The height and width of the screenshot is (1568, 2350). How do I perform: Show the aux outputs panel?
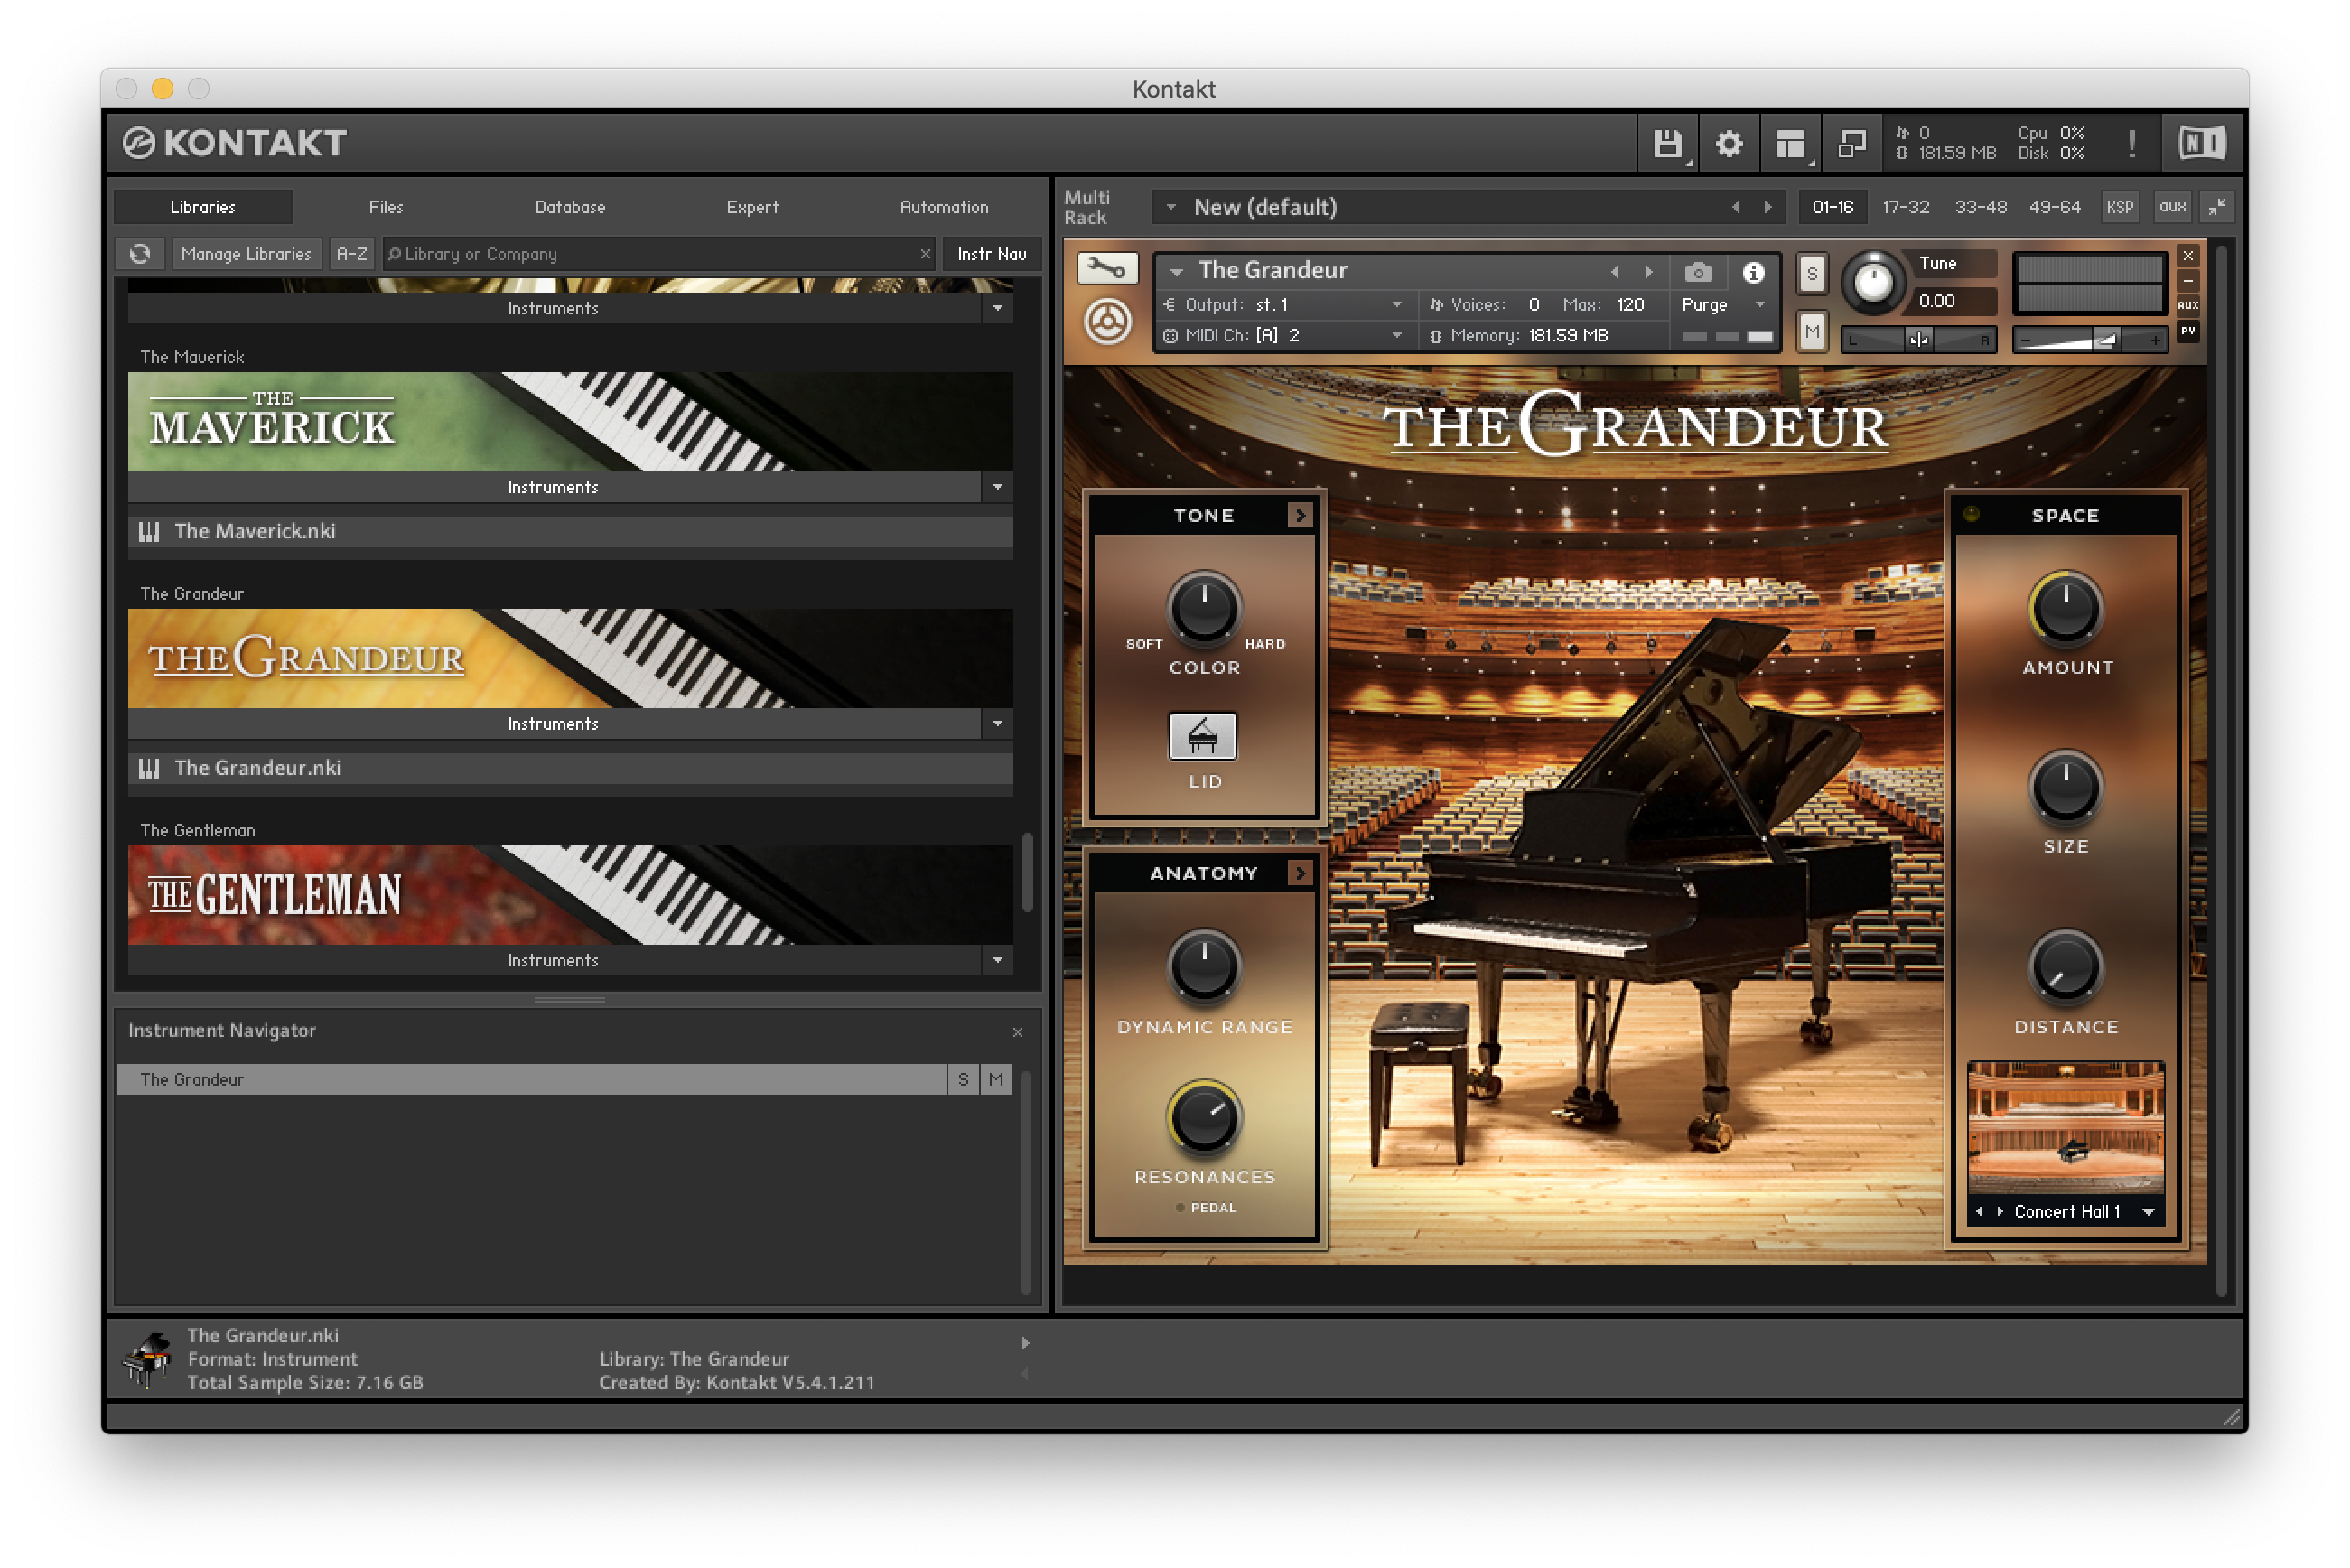click(2171, 207)
